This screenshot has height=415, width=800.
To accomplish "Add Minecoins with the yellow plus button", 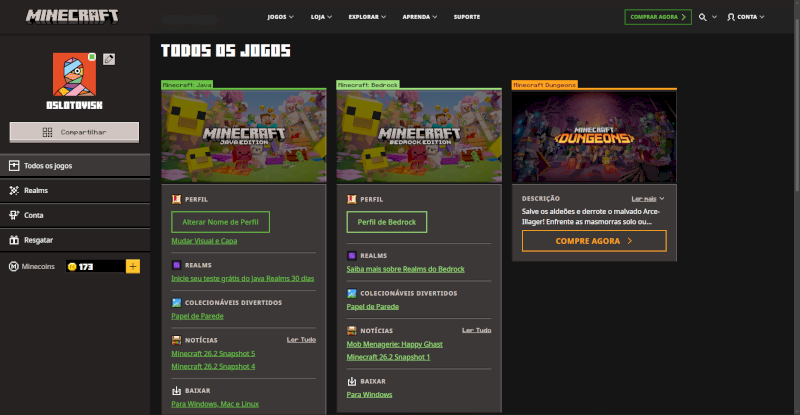I will [x=133, y=266].
